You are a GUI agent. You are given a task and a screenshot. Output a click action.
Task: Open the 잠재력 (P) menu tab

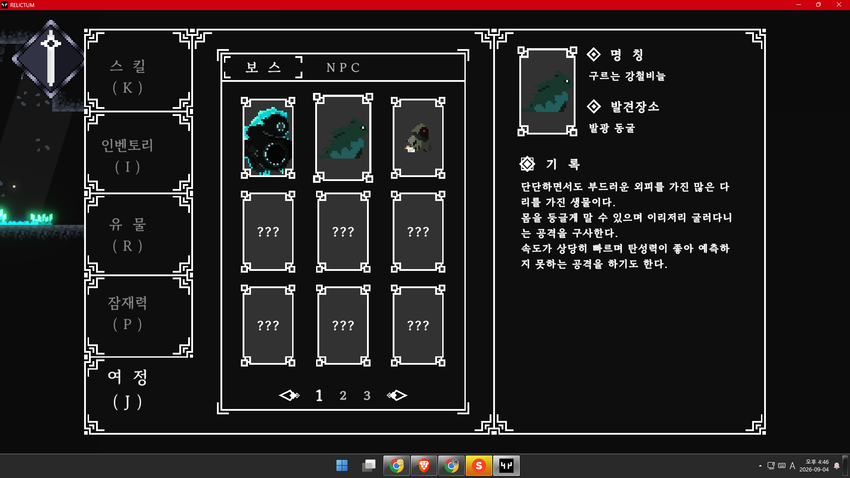point(139,315)
